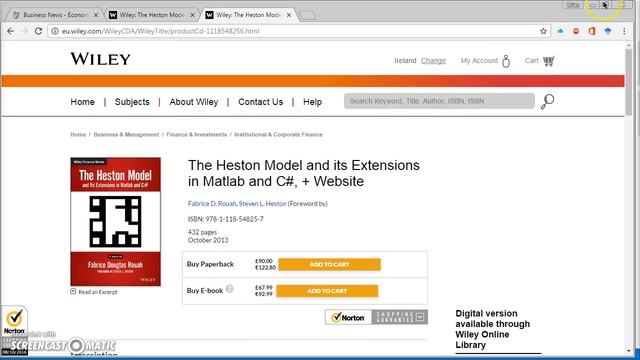Screen dimensions: 640x360
Task: Close the second Wiley Heston tab
Action: click(x=192, y=15)
